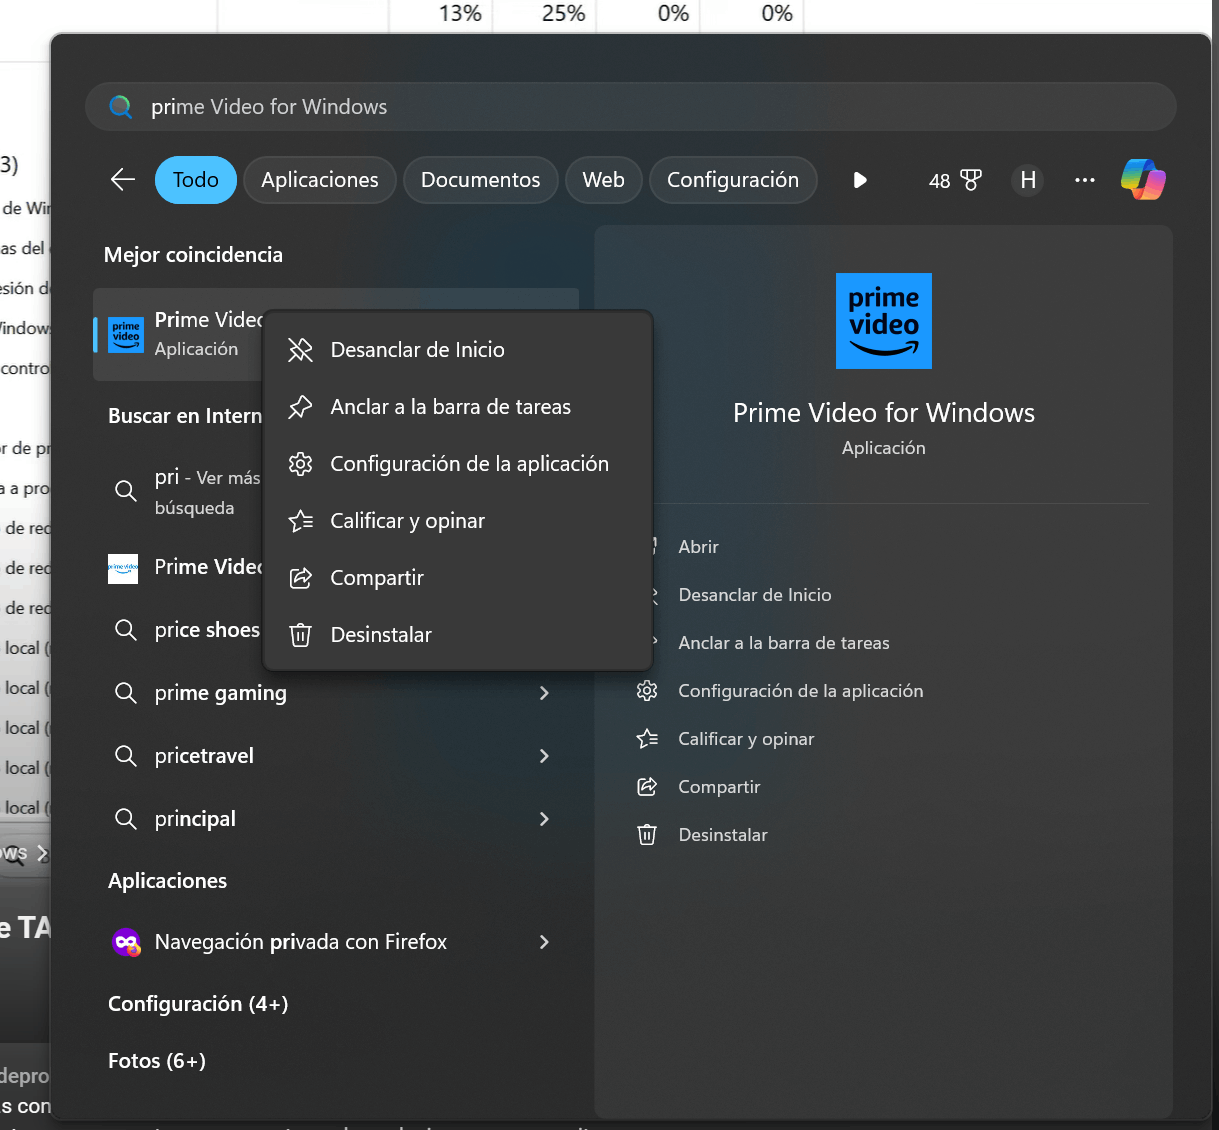
Task: Open the Copilot icon in search header
Action: pyautogui.click(x=1143, y=180)
